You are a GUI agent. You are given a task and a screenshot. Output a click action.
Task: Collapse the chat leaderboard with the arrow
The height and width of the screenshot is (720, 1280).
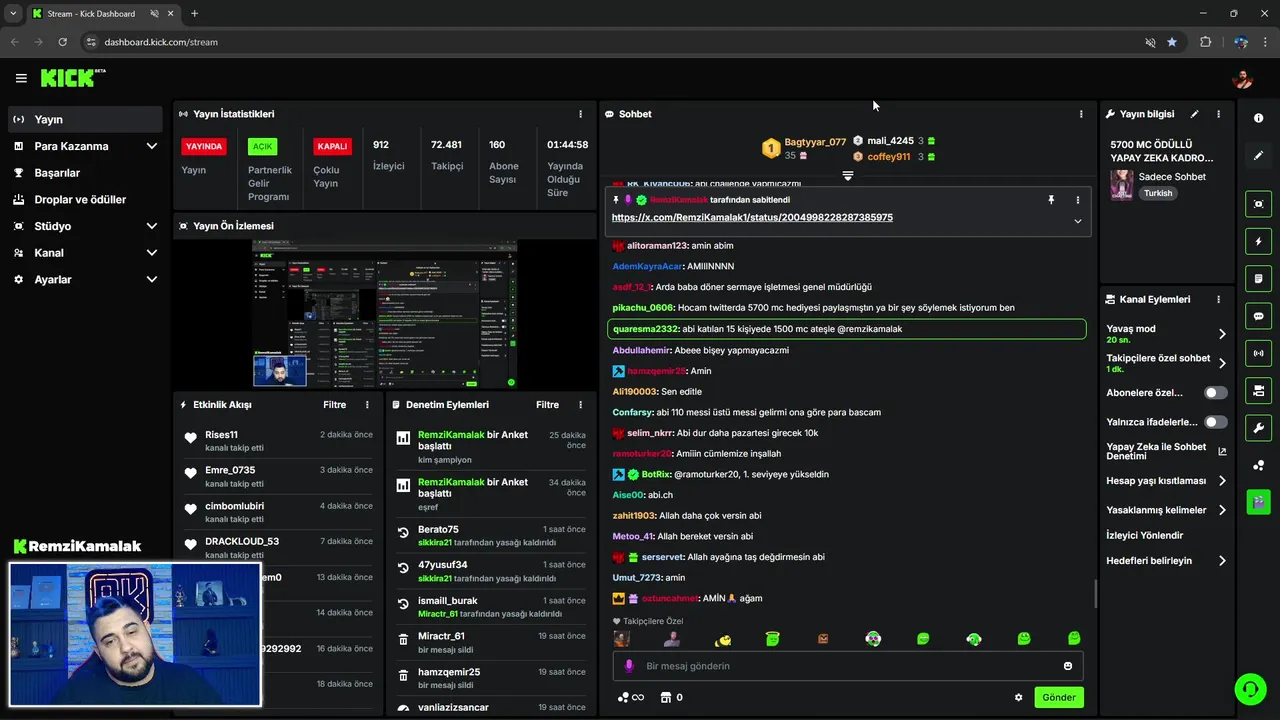click(x=847, y=176)
